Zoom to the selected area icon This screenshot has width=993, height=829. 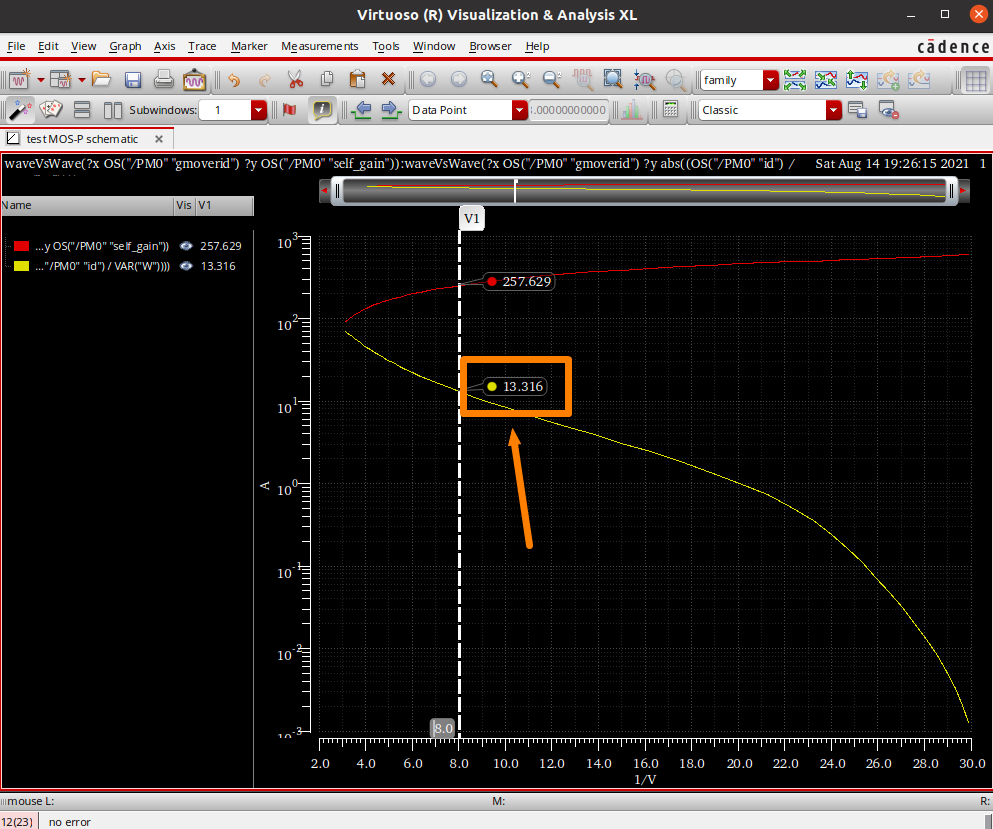613,79
